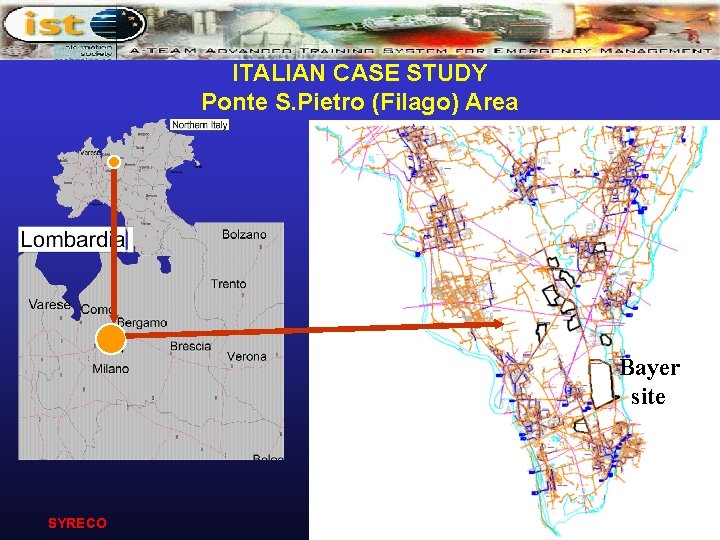Click the small orange dot on Northern Italy map
The image size is (720, 540).
point(114,162)
